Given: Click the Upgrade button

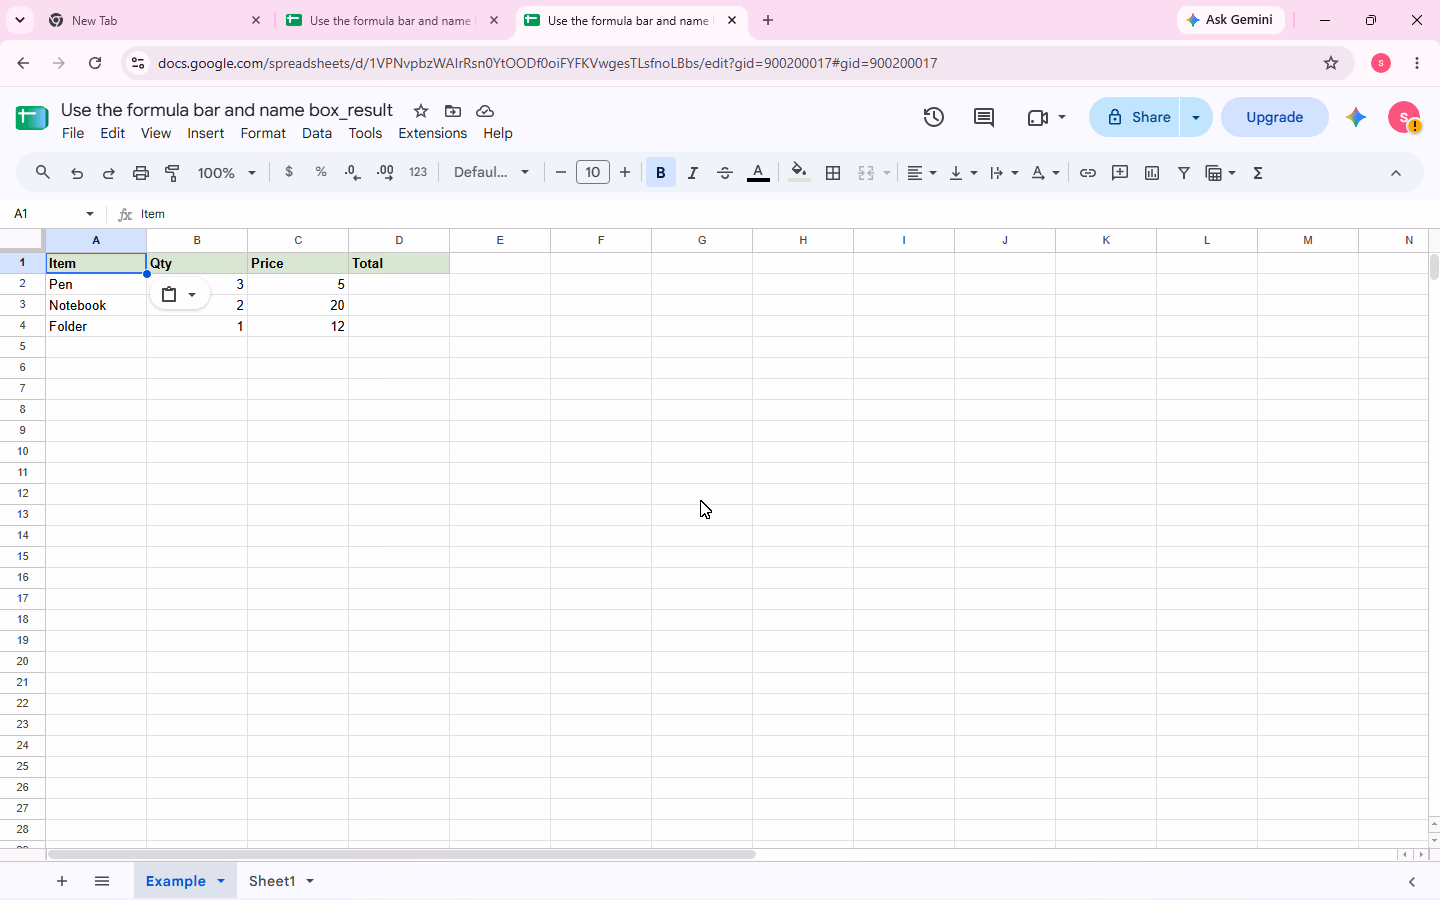Looking at the screenshot, I should (1275, 117).
